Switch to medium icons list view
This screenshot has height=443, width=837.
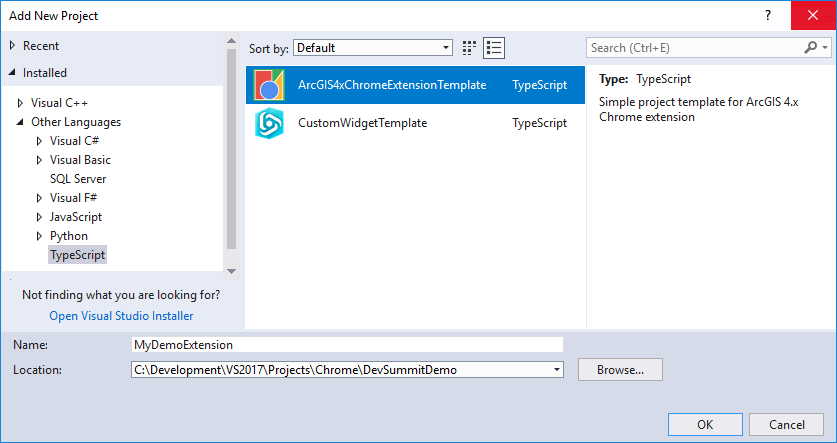[x=494, y=48]
